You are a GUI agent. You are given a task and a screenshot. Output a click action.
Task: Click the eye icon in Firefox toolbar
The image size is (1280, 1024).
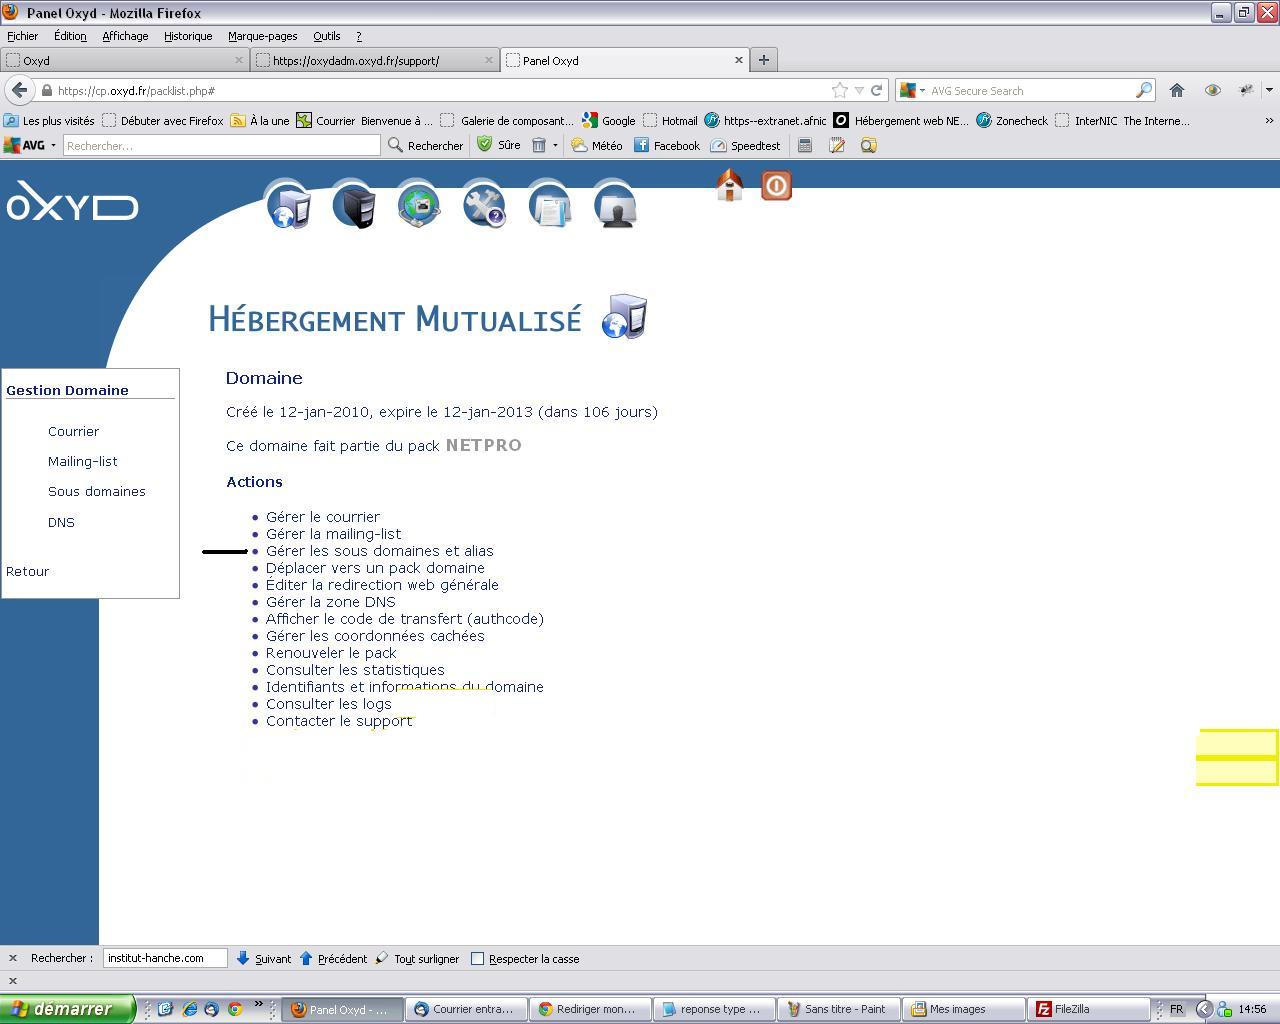(x=1212, y=90)
